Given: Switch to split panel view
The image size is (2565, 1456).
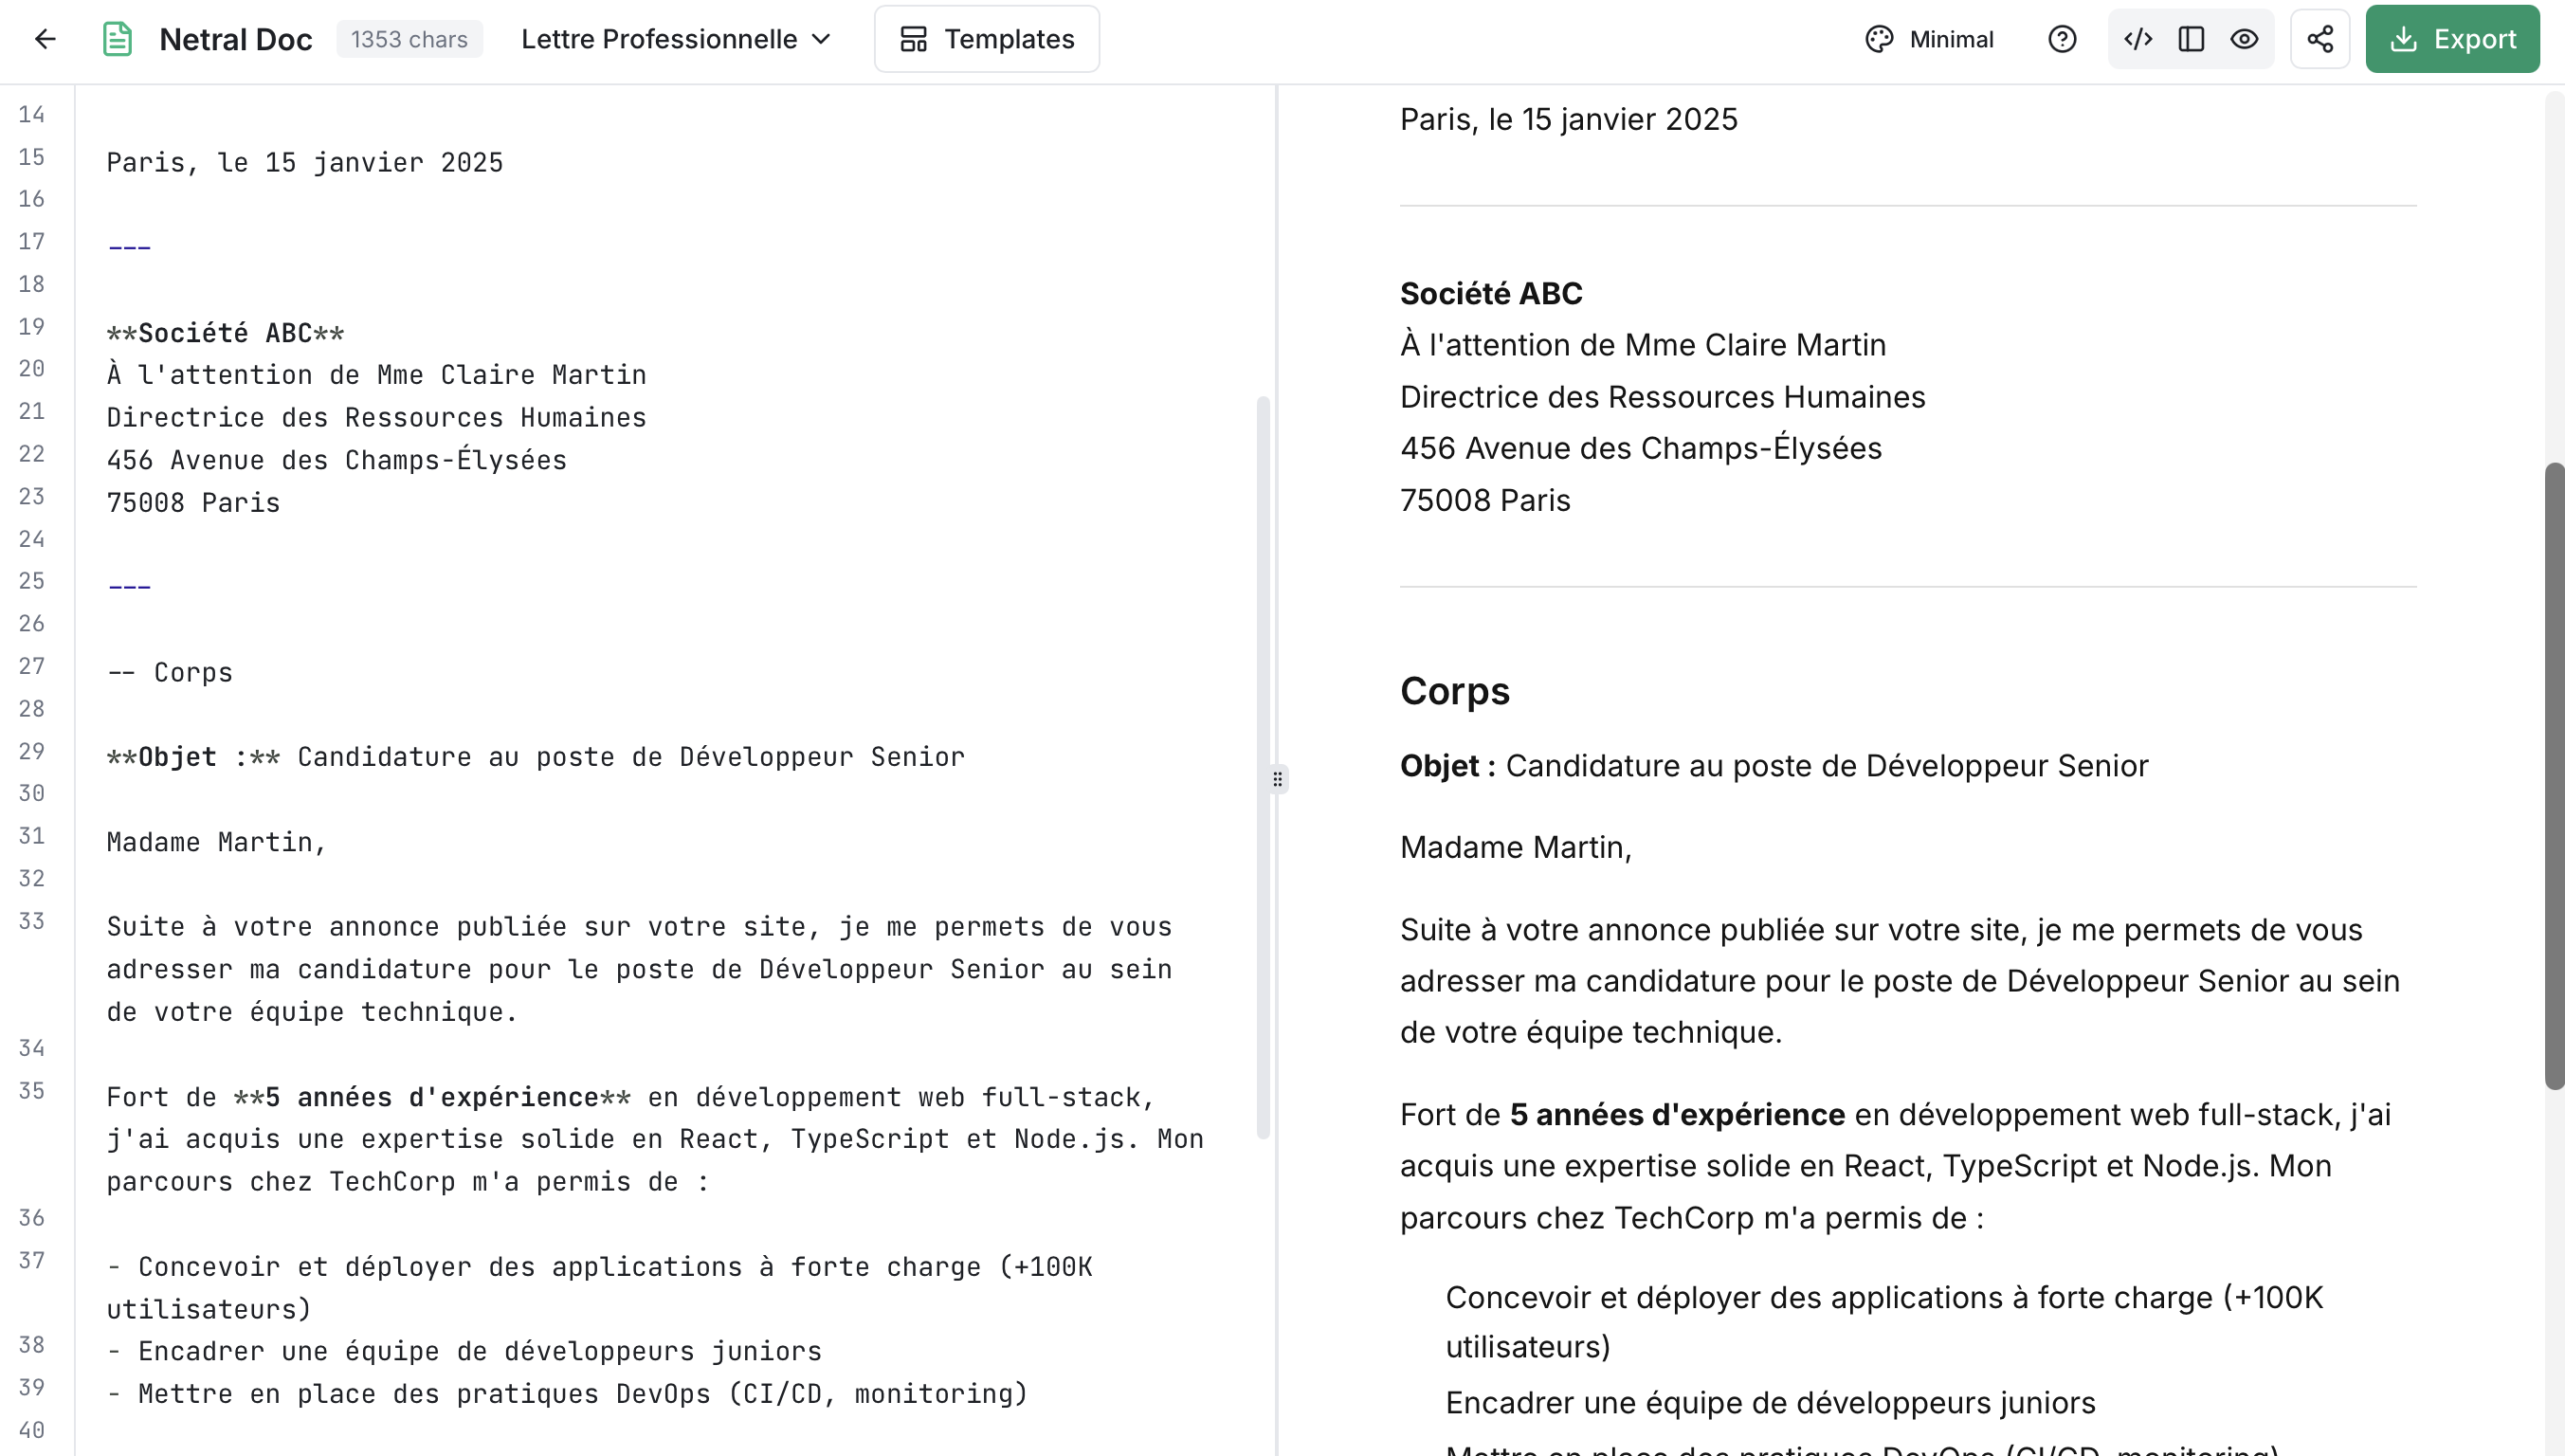Looking at the screenshot, I should tap(2191, 39).
